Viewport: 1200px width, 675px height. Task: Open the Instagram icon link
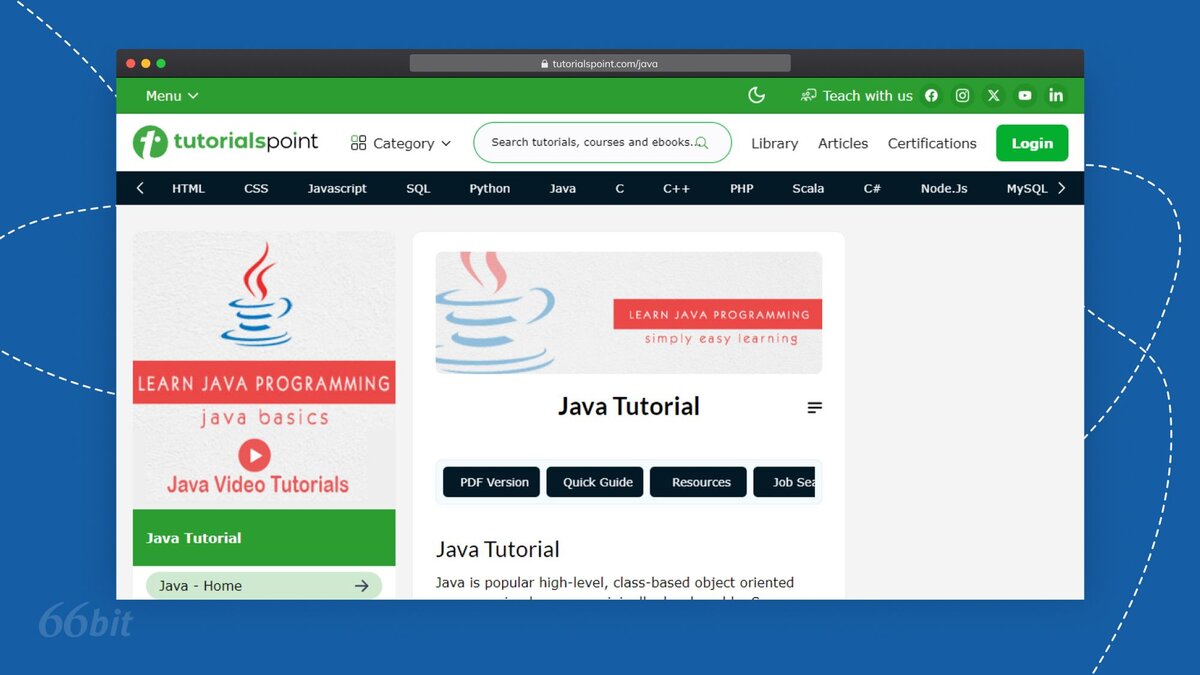point(962,96)
